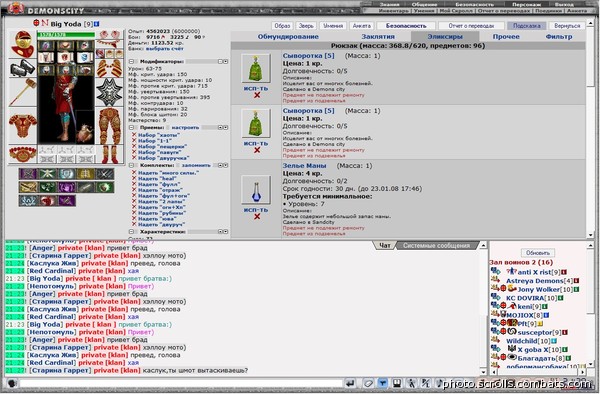The height and width of the screenshot is (394, 600).
Task: Open the Эликсиры tab
Action: point(445,37)
